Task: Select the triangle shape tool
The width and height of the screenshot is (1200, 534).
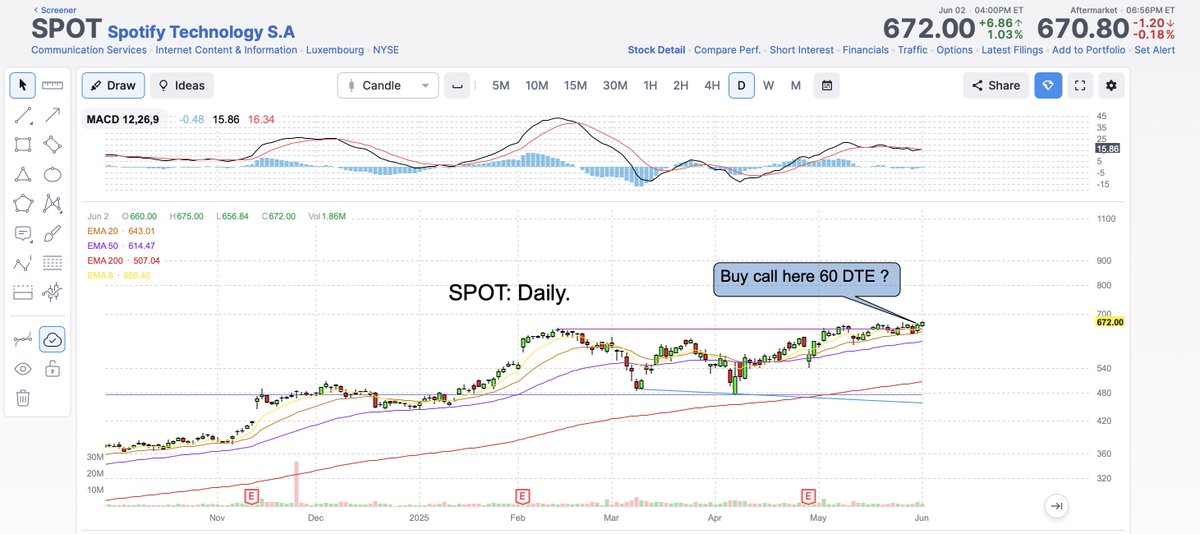Action: pos(23,174)
